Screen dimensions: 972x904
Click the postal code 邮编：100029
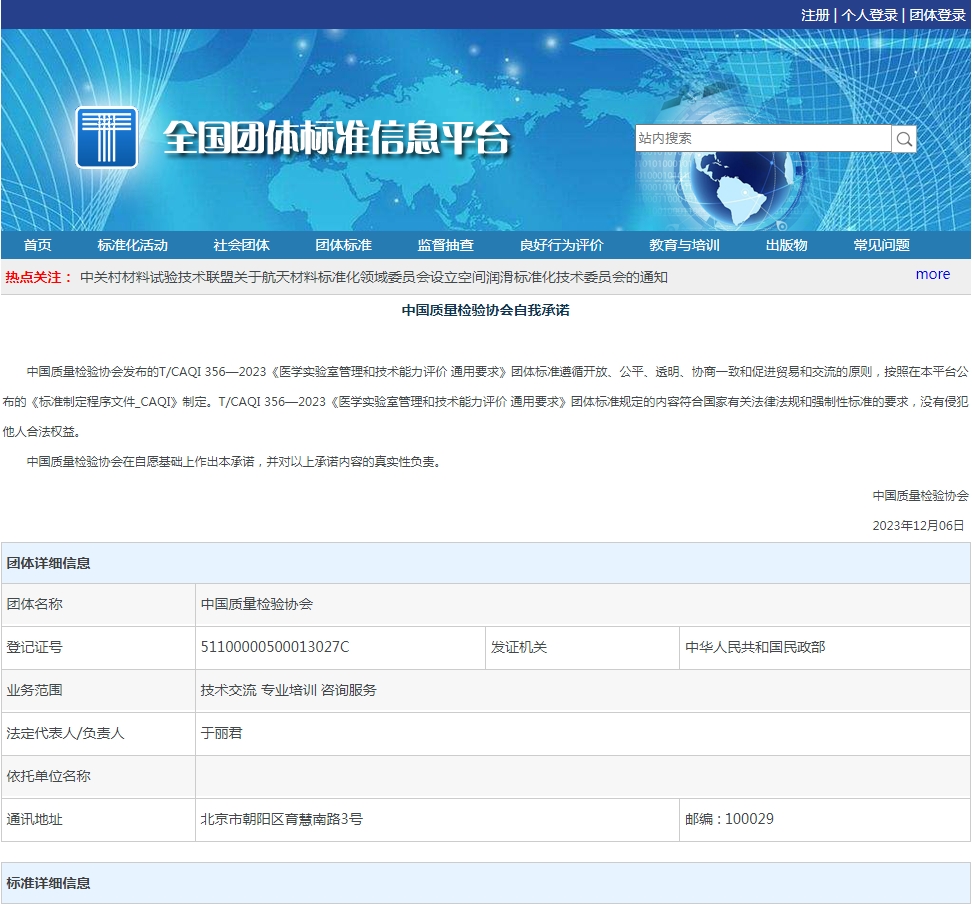click(x=729, y=819)
